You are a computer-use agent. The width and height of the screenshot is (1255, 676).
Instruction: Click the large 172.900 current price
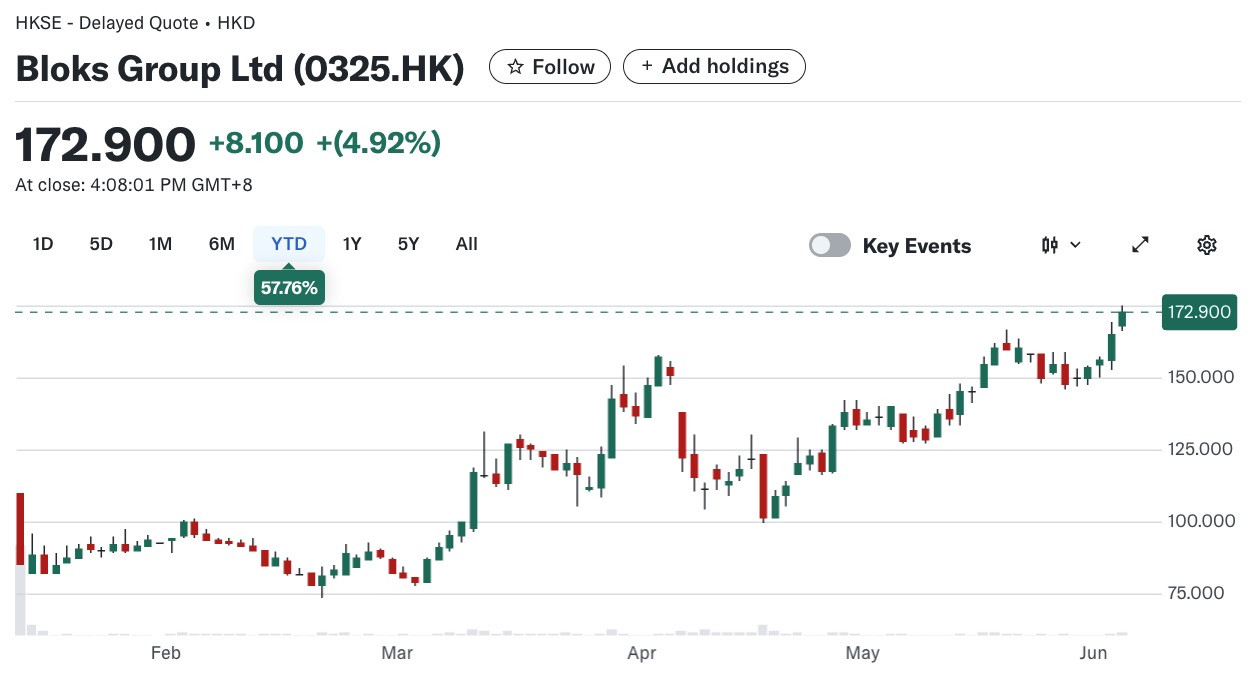[105, 145]
